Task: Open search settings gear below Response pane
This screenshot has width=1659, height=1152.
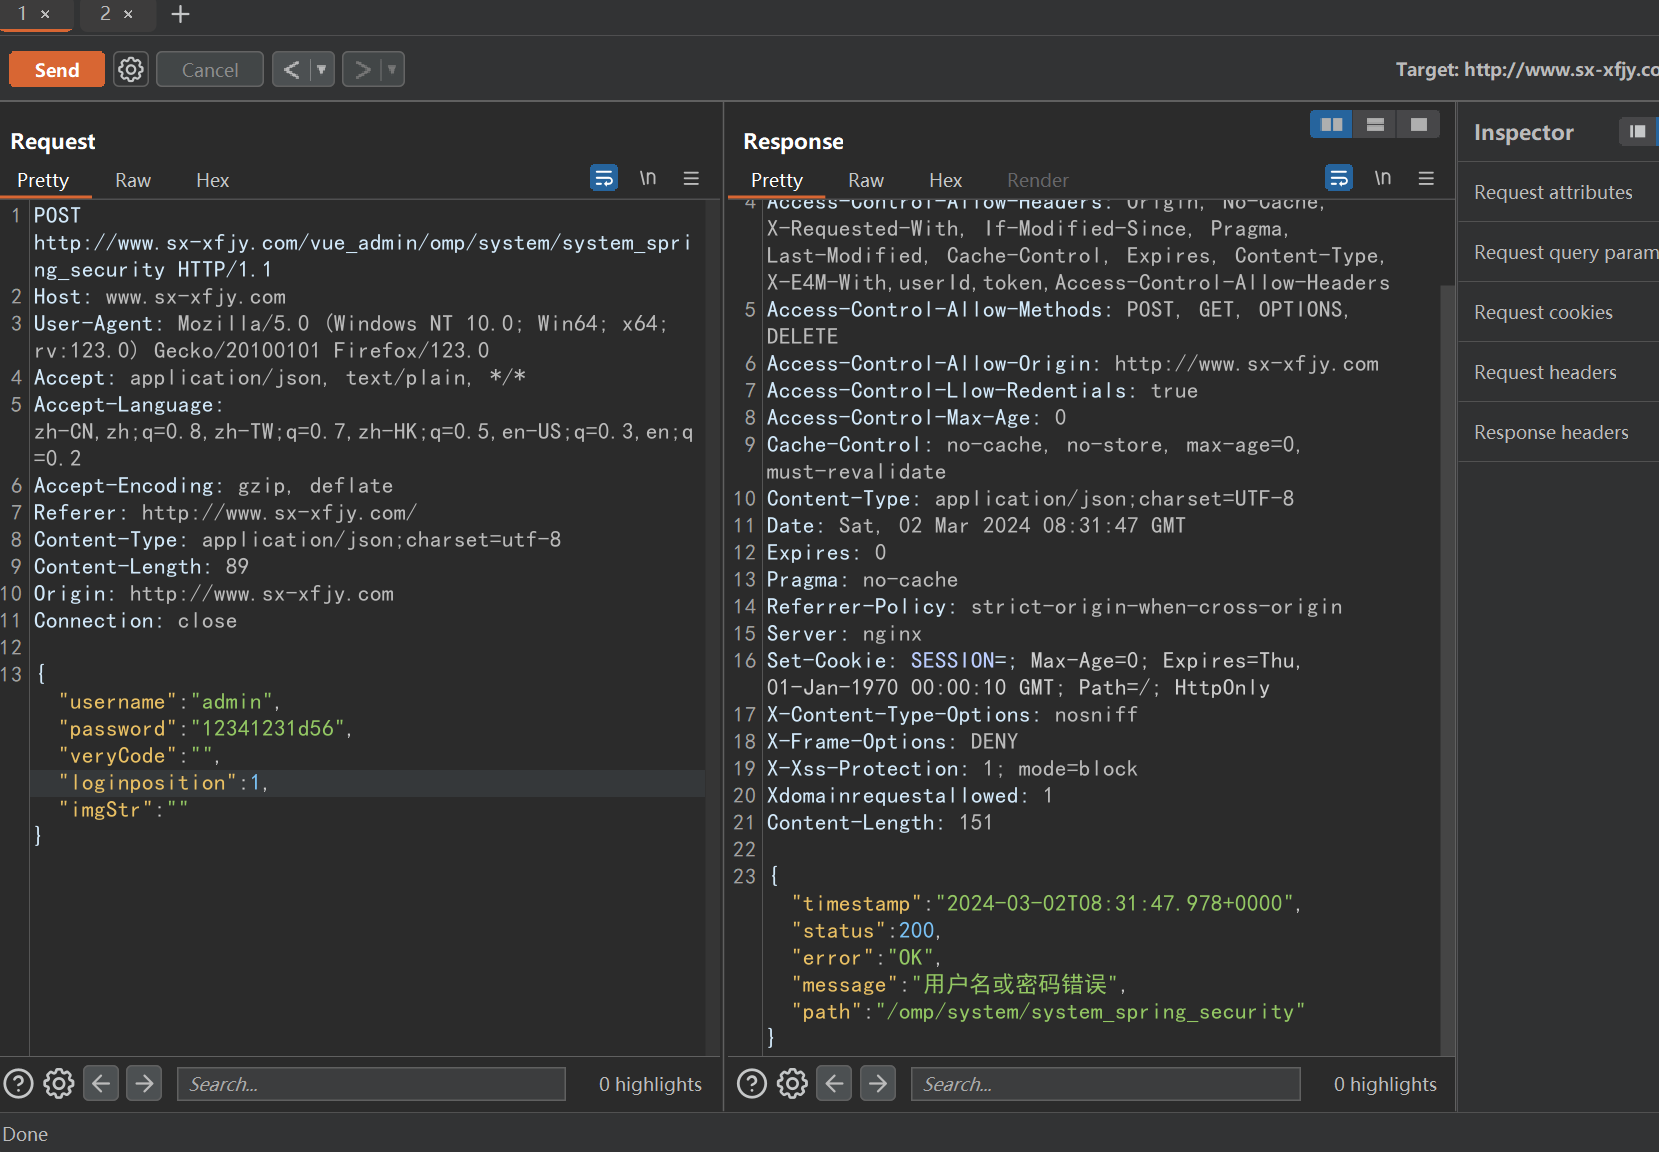Action: [x=792, y=1083]
